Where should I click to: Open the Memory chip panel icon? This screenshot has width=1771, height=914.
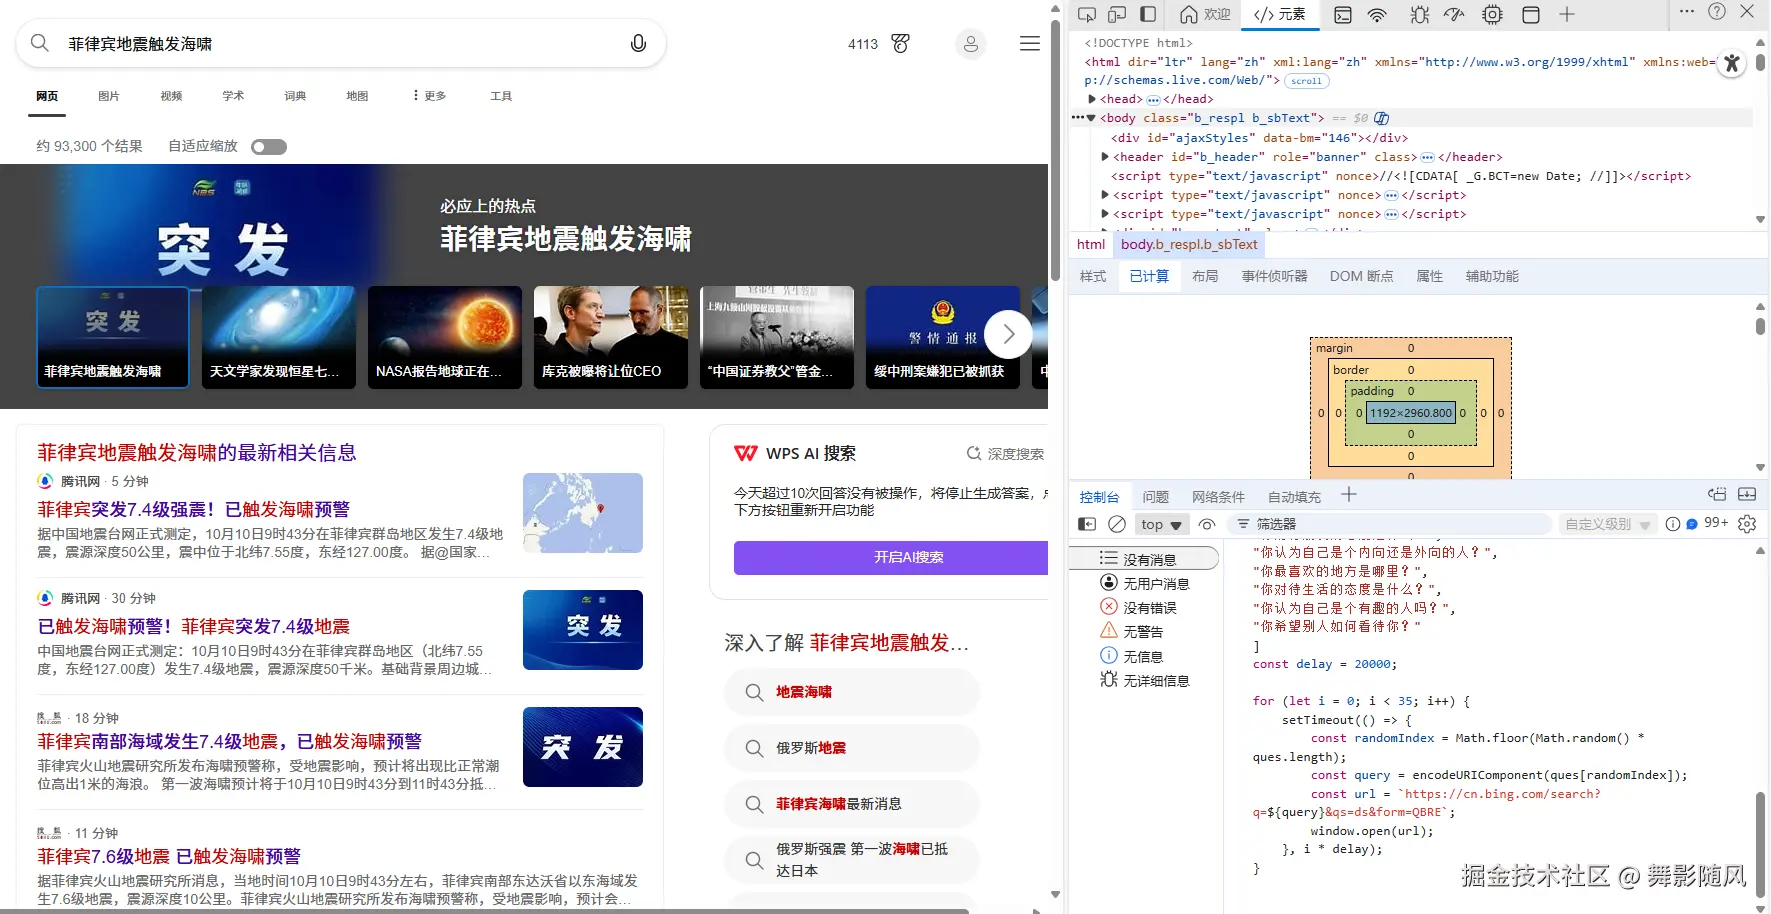1492,14
